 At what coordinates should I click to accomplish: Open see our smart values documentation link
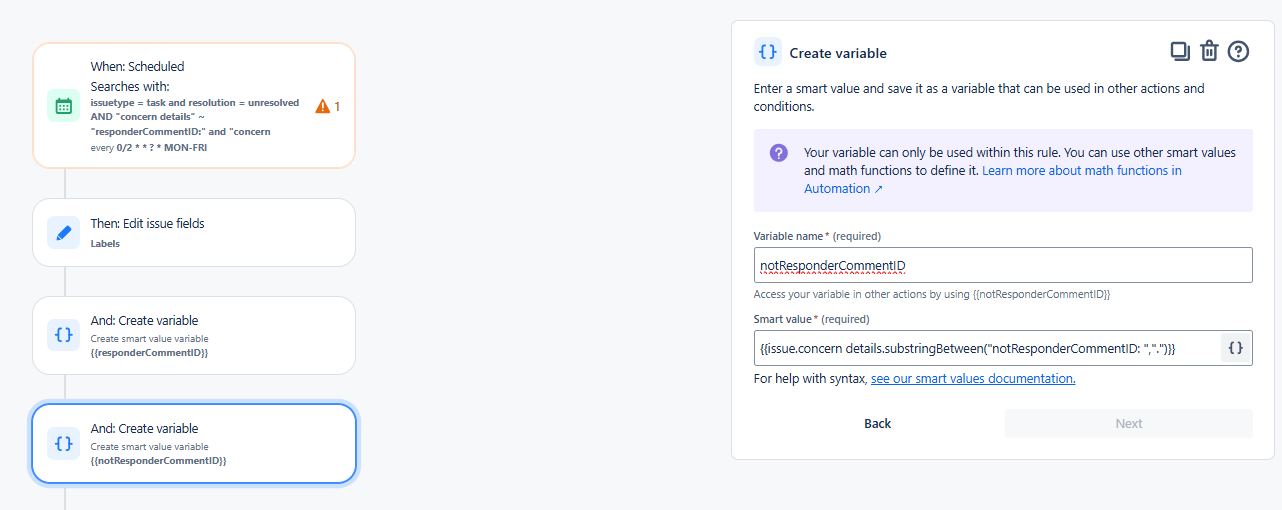coord(973,379)
